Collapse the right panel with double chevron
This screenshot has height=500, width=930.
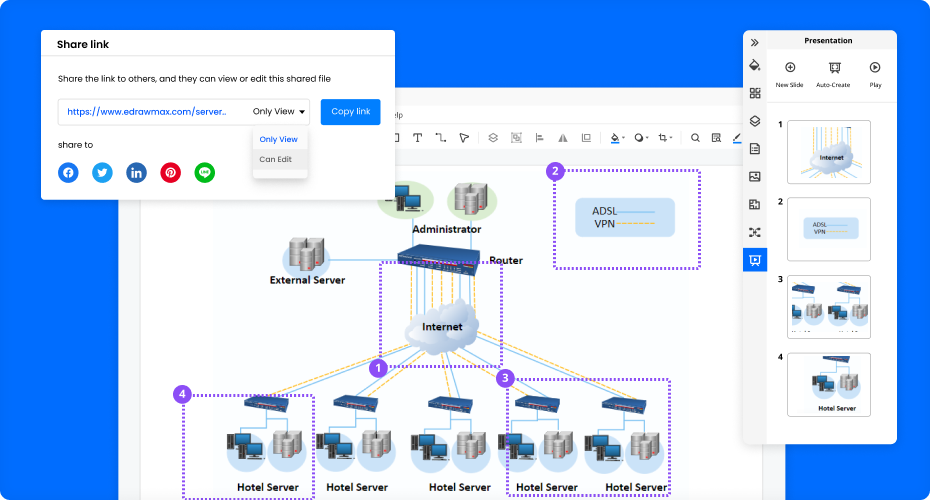click(x=755, y=42)
